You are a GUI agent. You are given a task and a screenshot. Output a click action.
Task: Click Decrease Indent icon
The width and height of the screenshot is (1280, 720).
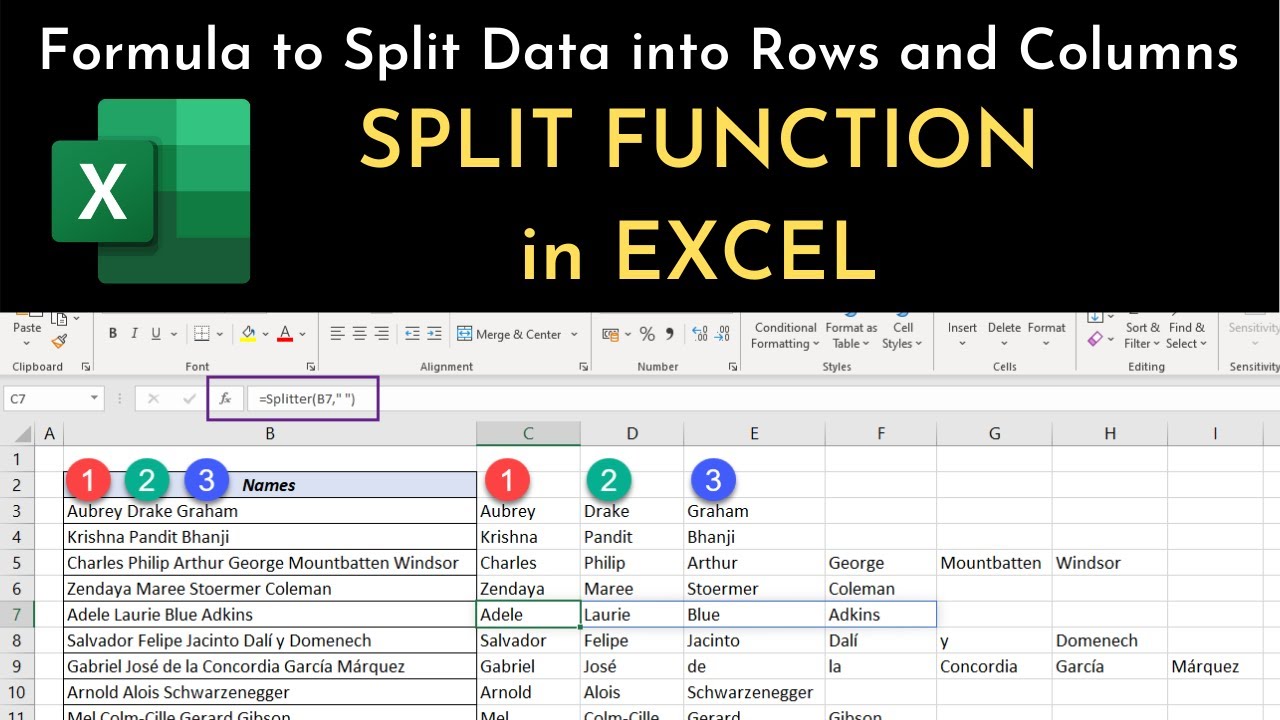(410, 334)
